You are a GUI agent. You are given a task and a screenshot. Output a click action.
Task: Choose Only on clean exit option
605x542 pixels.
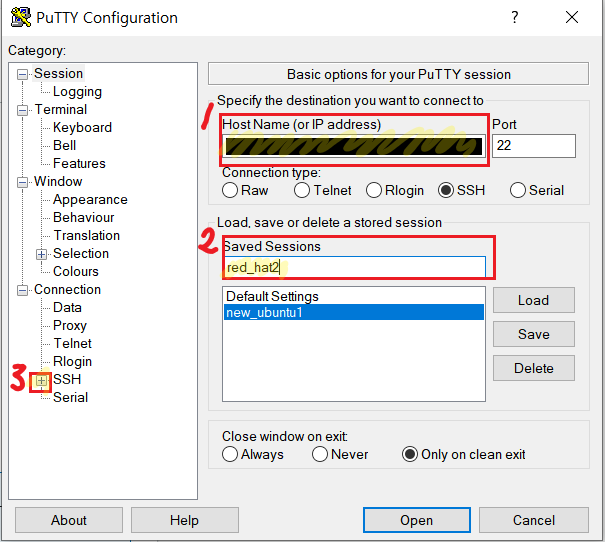coord(410,454)
